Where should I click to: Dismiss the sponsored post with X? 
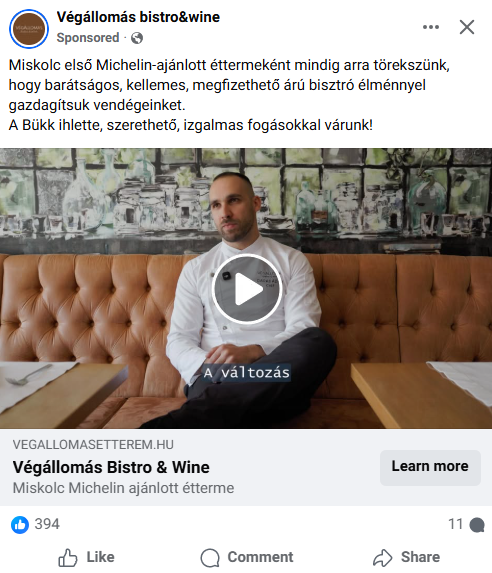pyautogui.click(x=467, y=27)
